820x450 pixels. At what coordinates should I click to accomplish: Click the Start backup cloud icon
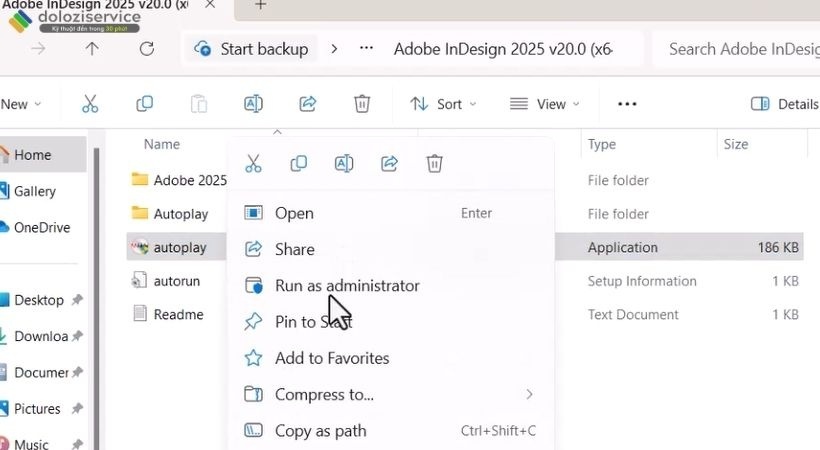[202, 49]
